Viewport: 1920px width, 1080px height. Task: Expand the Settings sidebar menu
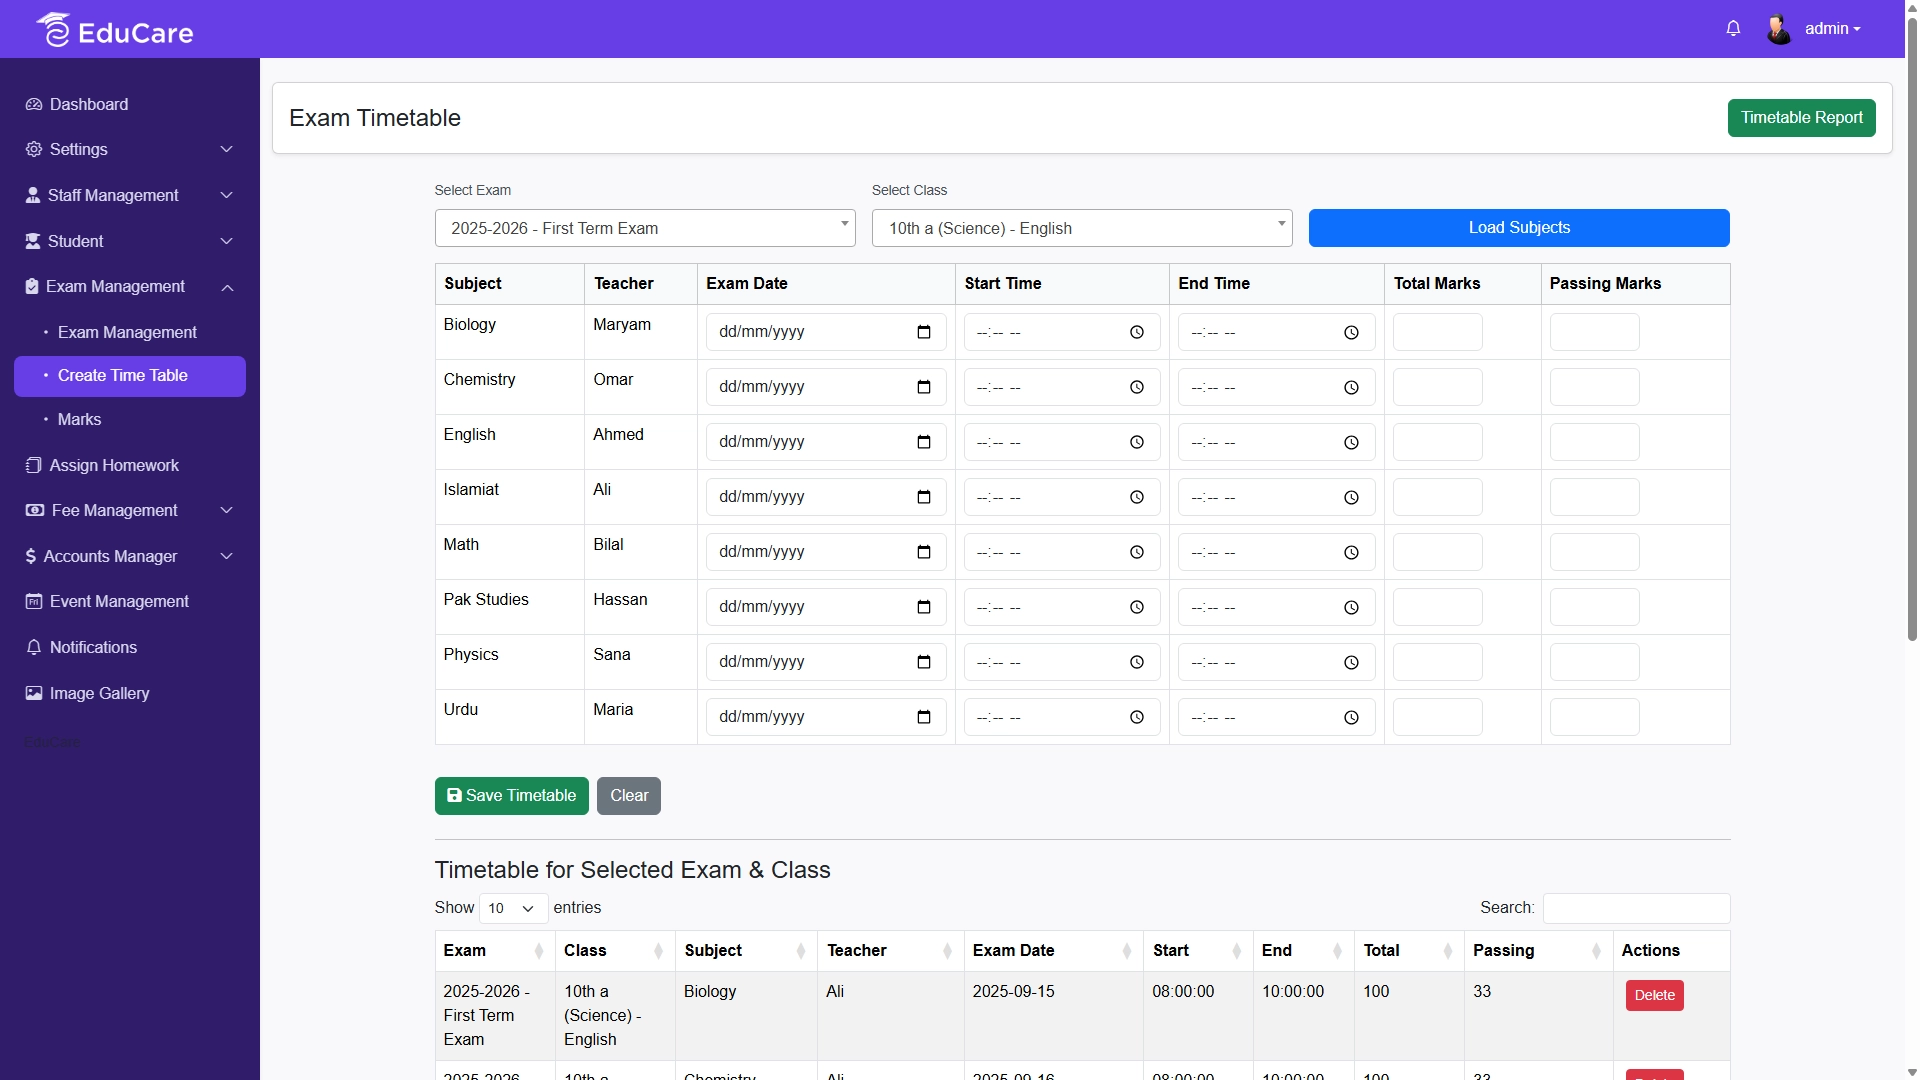point(130,149)
